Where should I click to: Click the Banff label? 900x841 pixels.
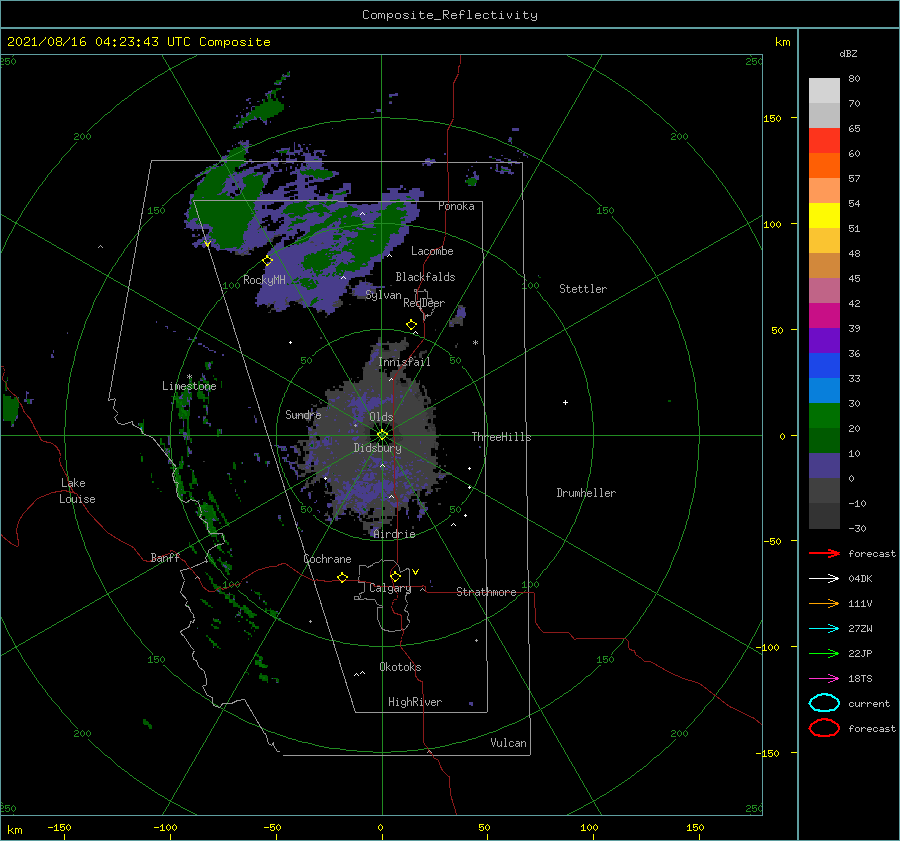(165, 558)
